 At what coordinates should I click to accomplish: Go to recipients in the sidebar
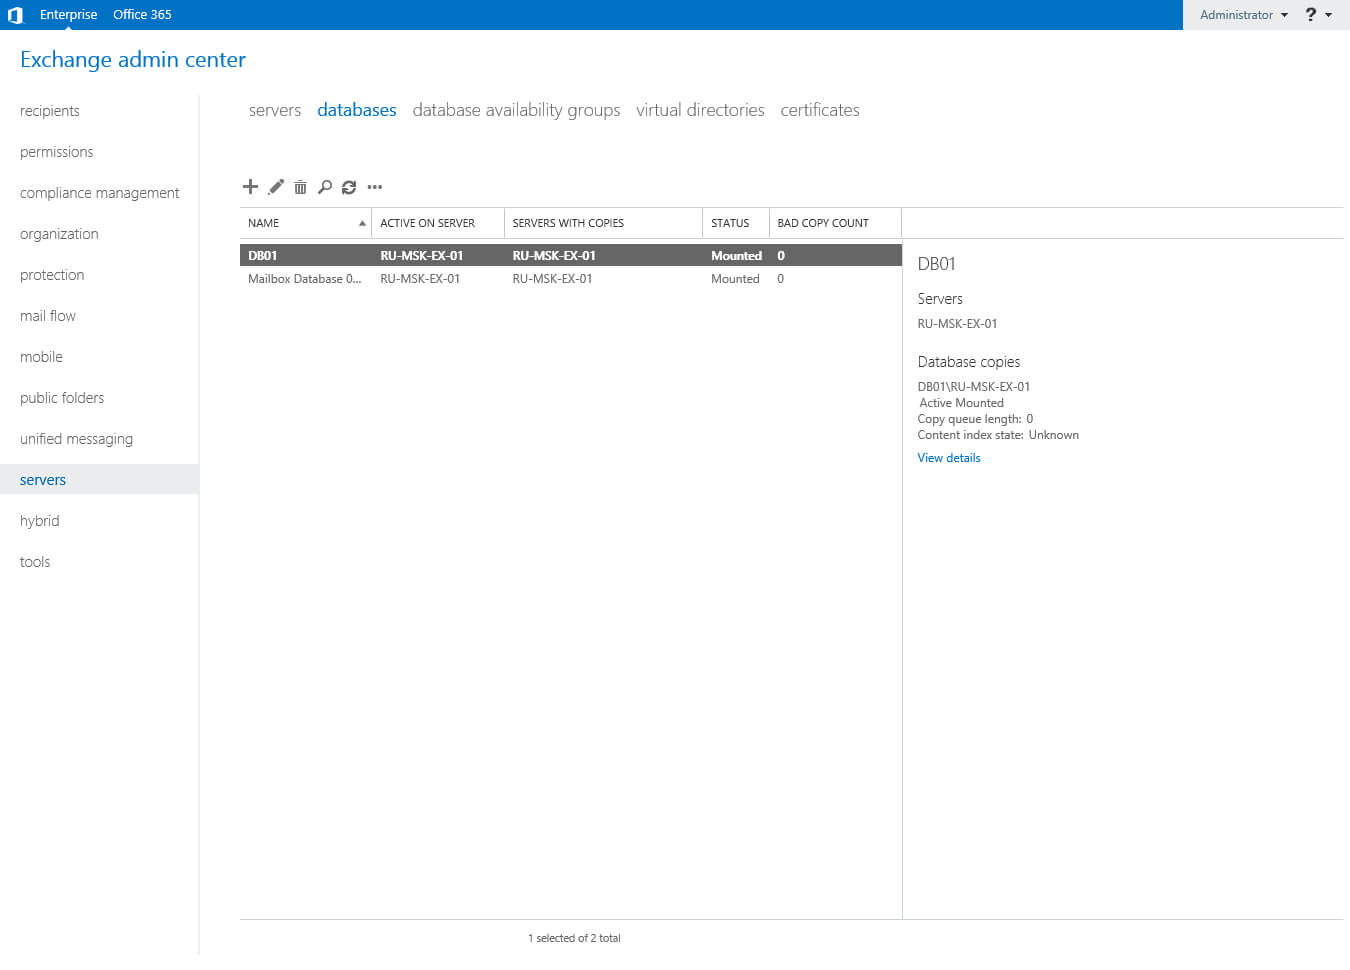(x=50, y=111)
